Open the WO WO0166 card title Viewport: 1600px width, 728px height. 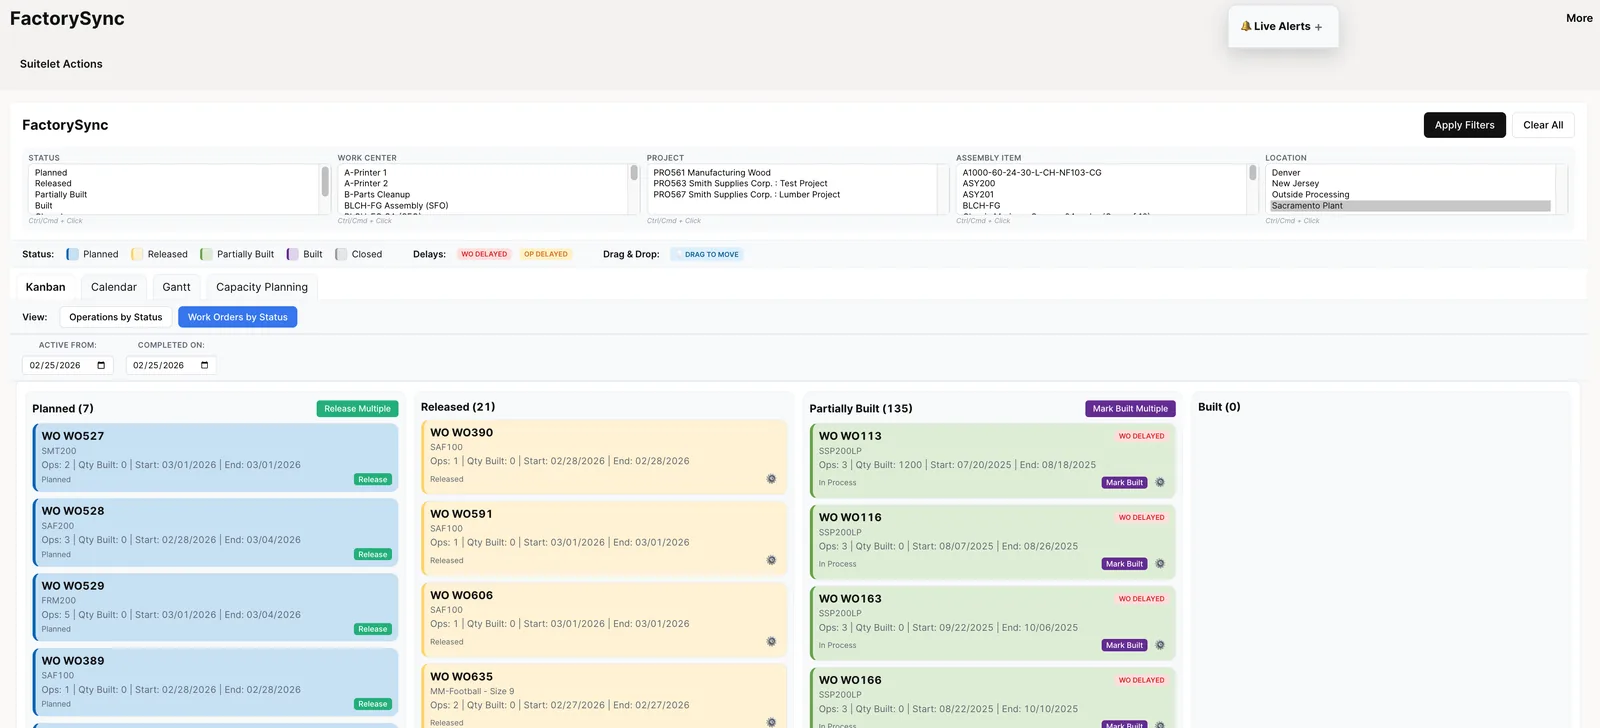[850, 680]
